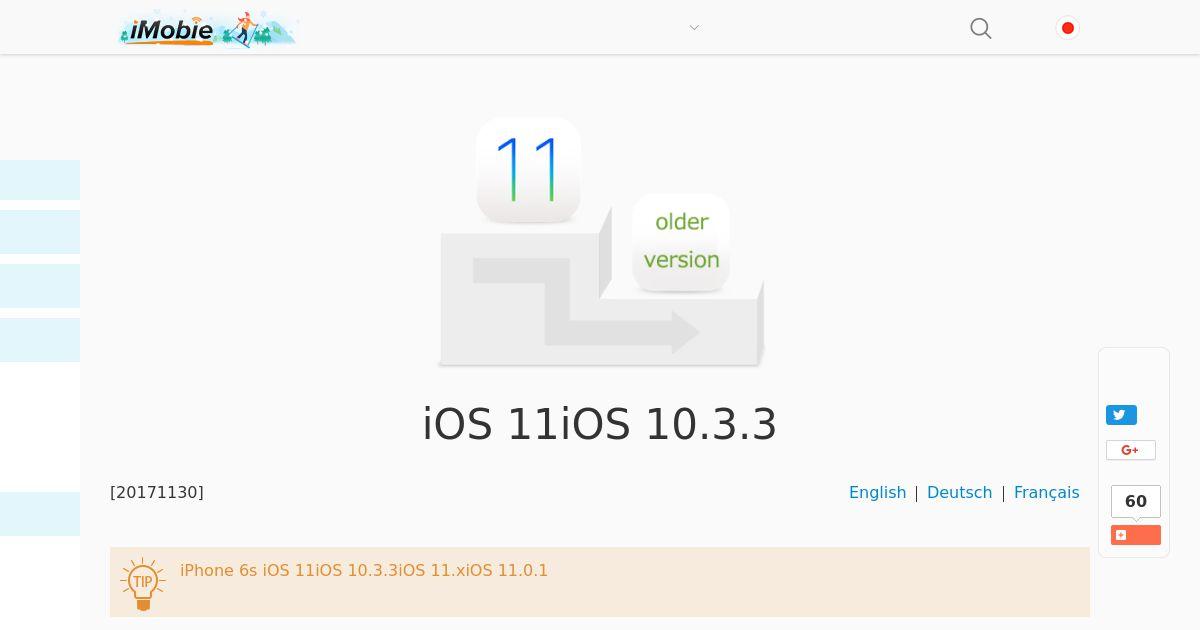Click the iOS 11 app tile image

[x=529, y=170]
